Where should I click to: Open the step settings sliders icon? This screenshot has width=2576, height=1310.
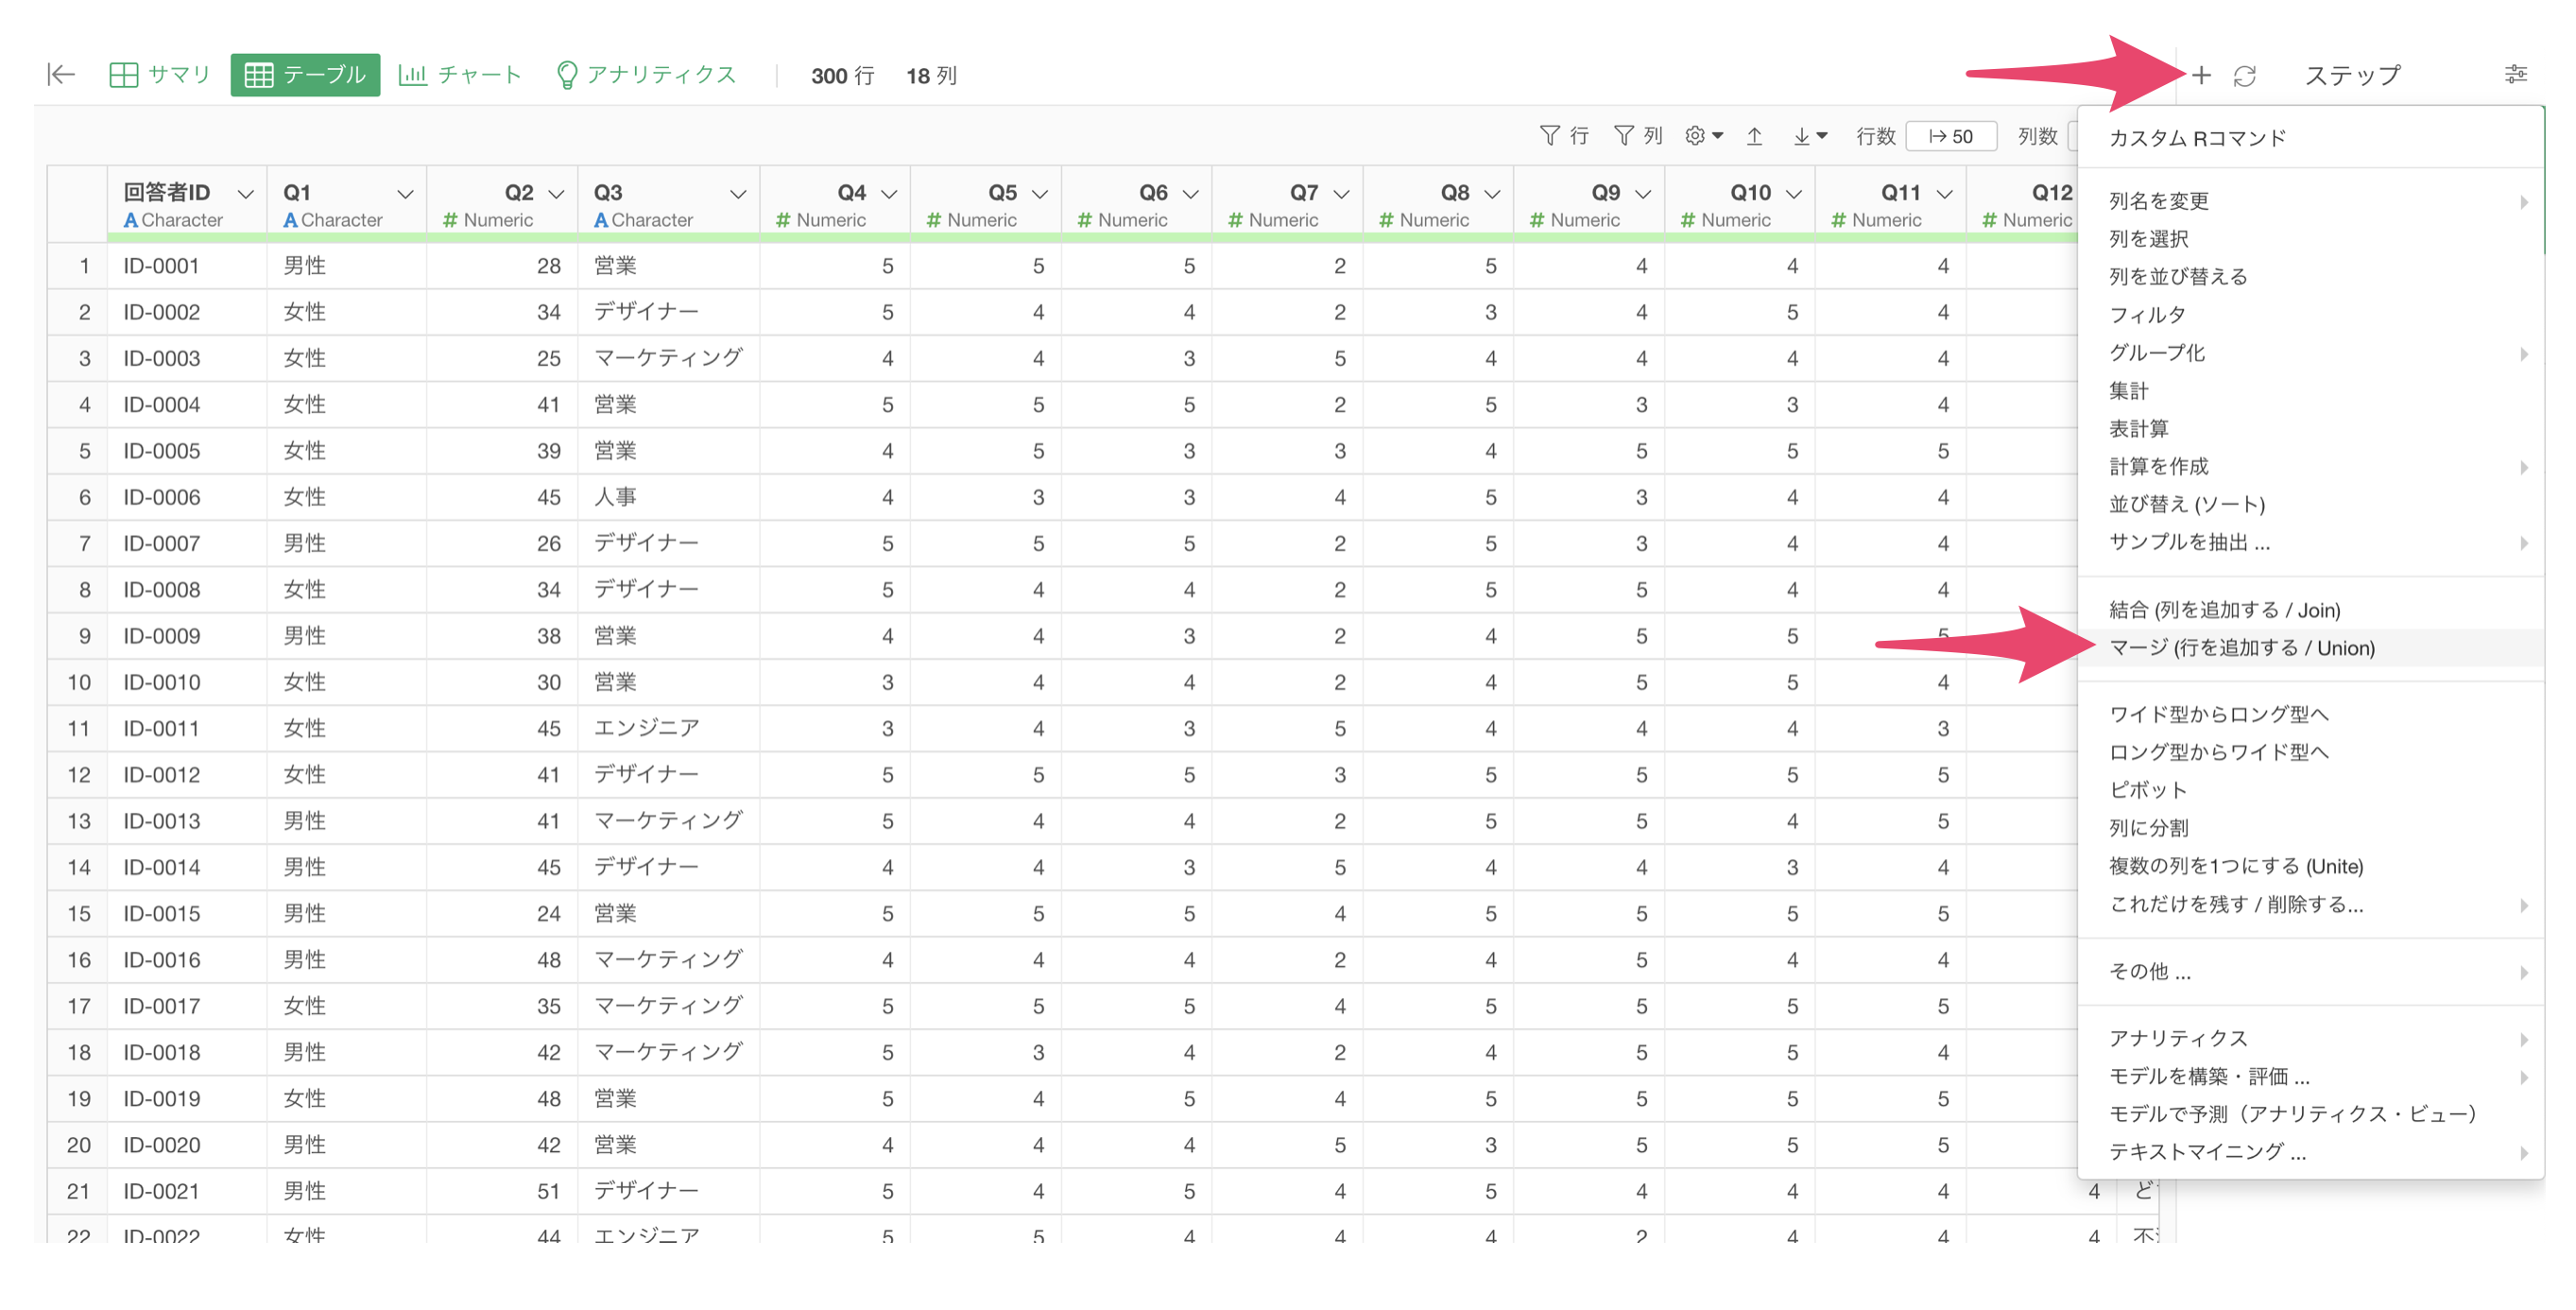tap(2515, 74)
